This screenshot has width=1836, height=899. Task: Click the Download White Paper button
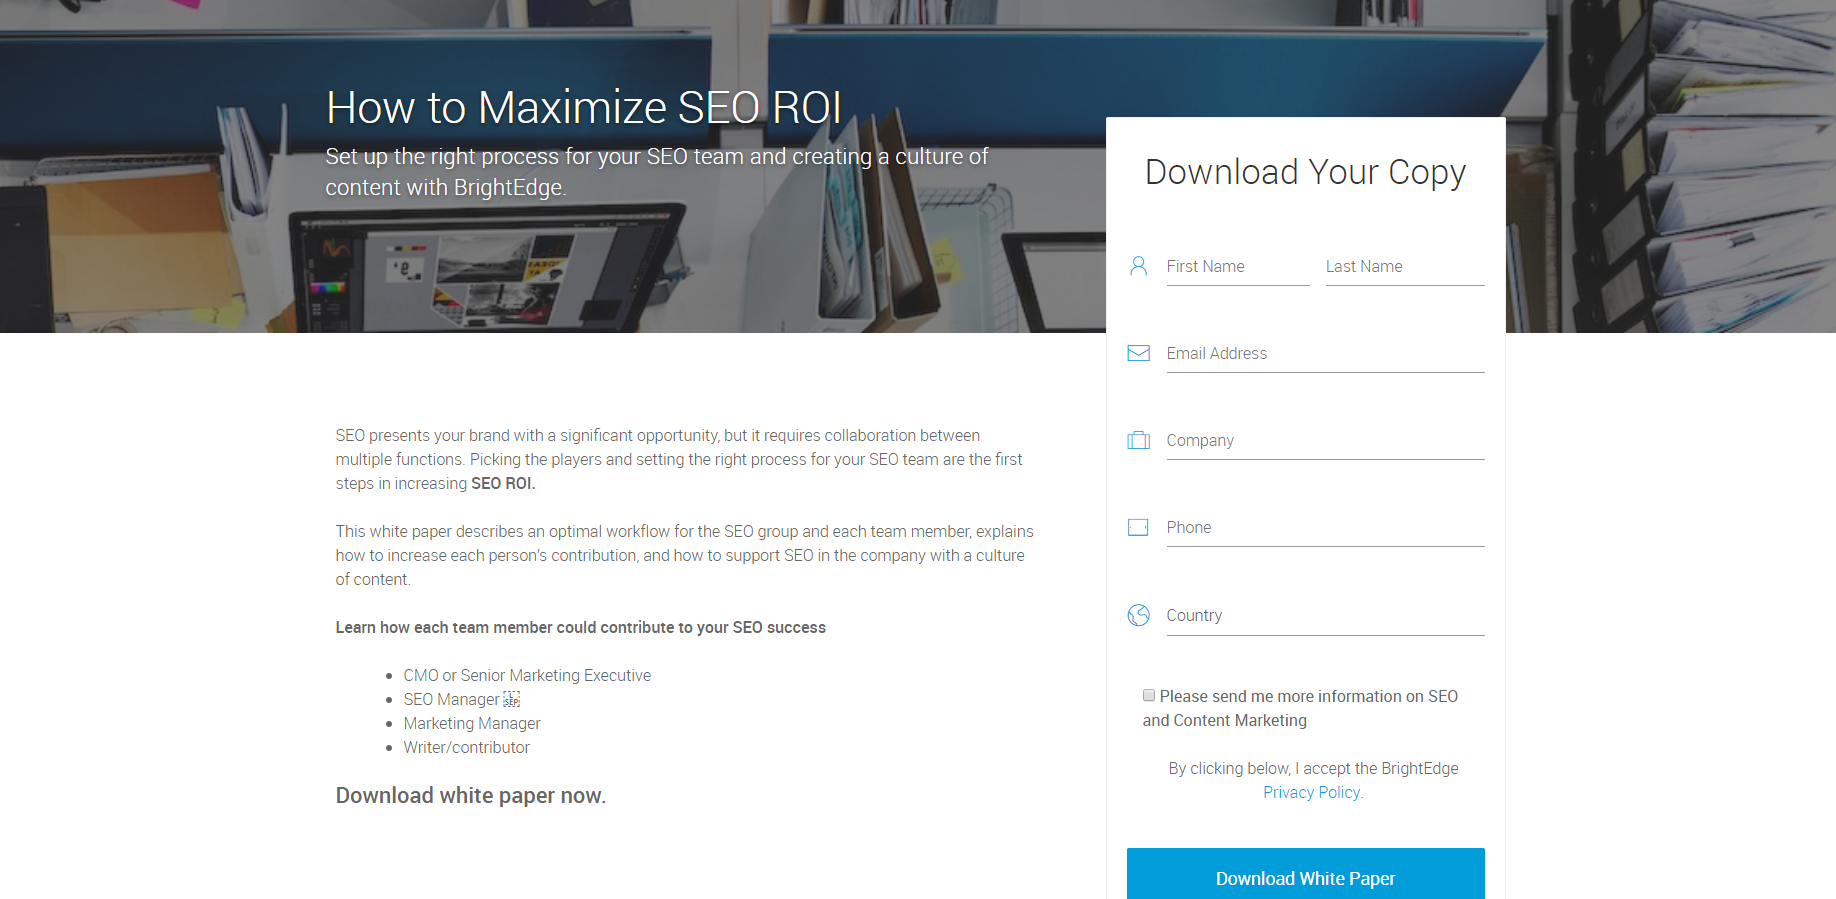1305,876
